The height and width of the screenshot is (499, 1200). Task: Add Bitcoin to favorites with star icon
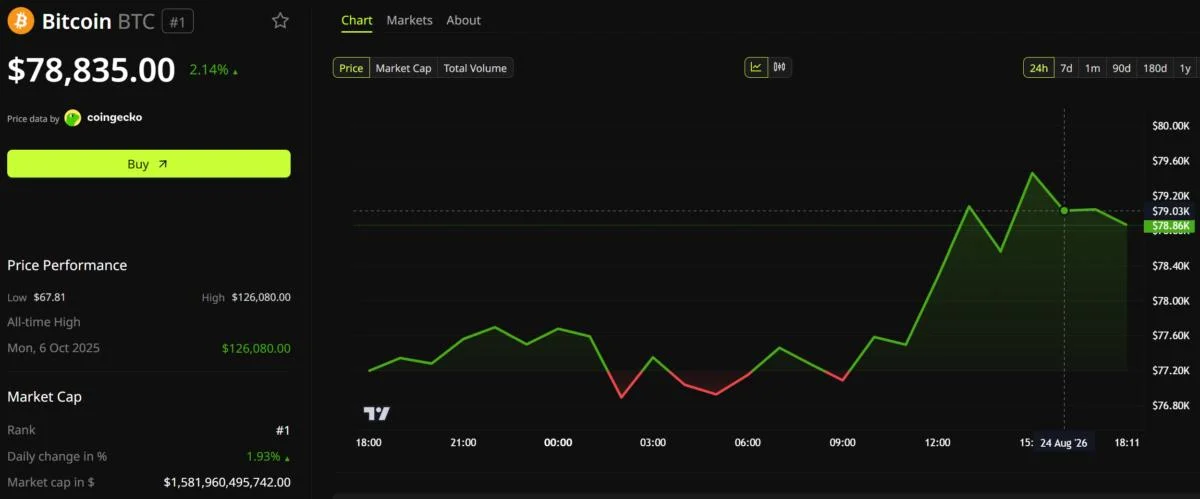point(280,20)
